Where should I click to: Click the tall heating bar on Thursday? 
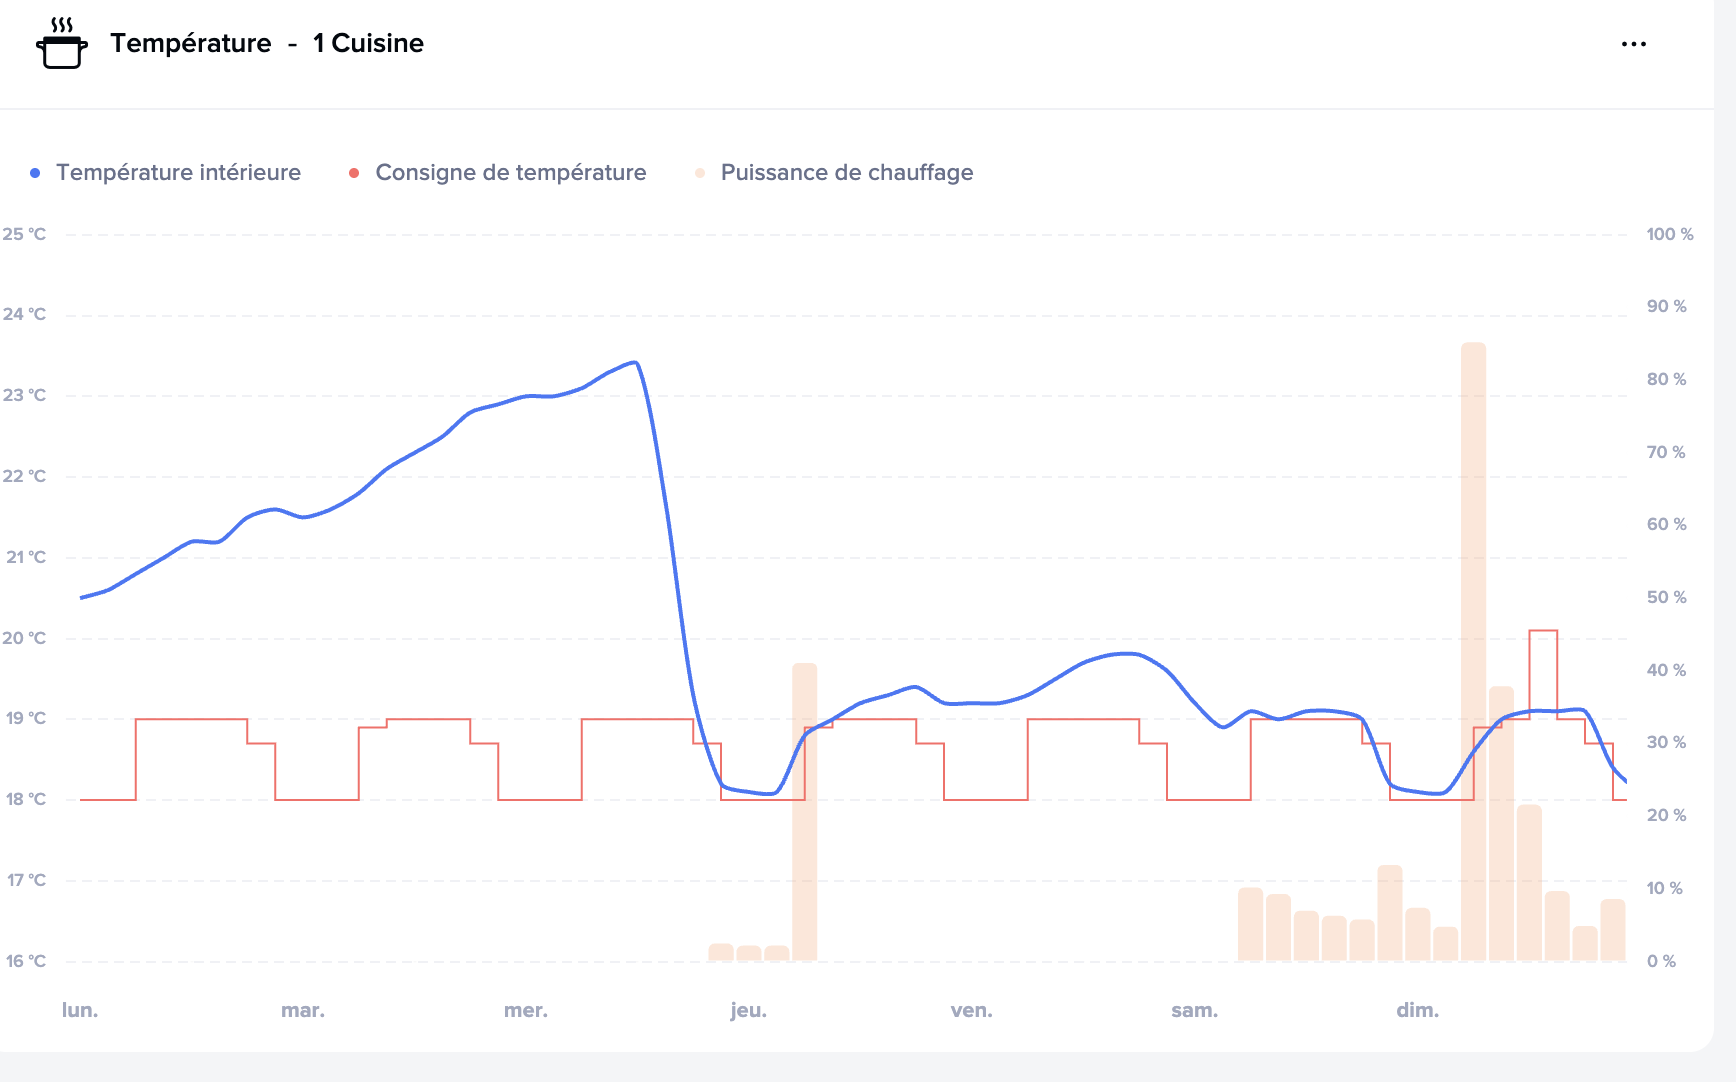coord(805,810)
